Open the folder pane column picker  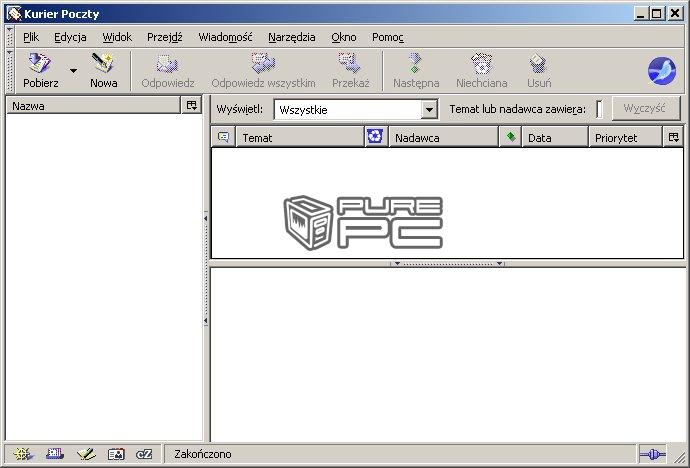(191, 106)
